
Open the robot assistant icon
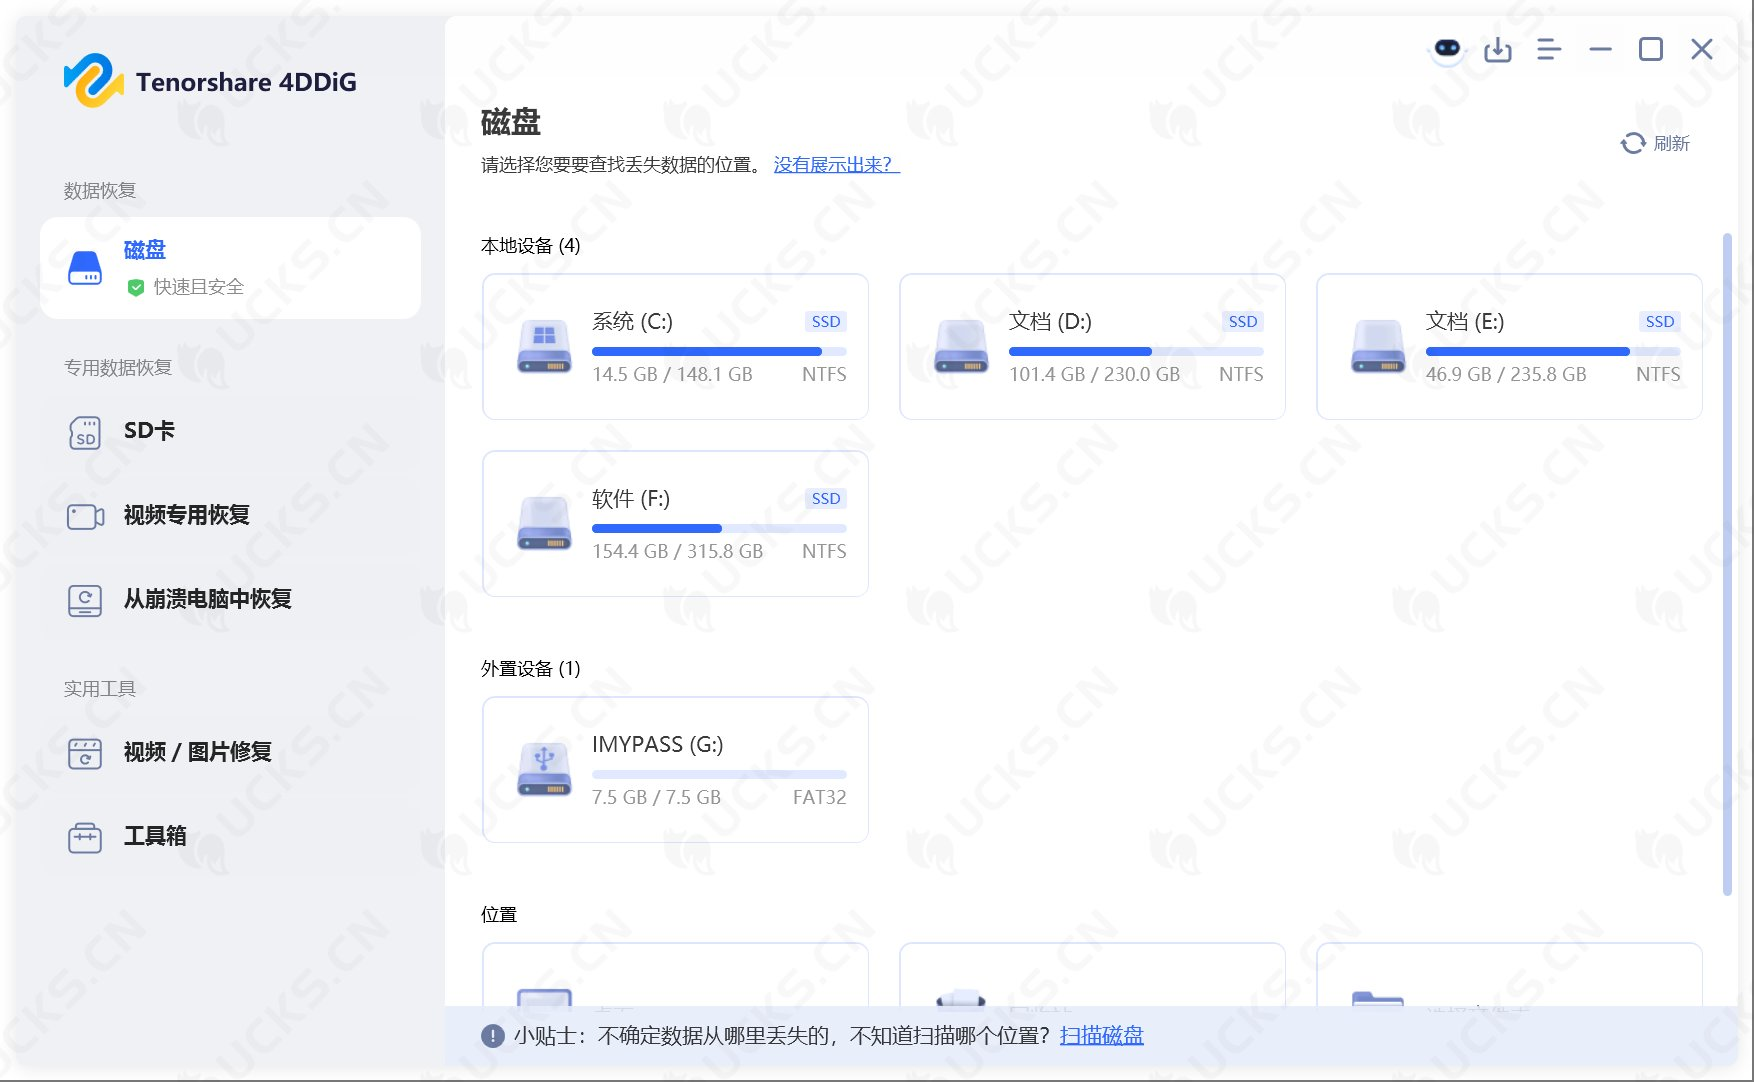pyautogui.click(x=1446, y=49)
